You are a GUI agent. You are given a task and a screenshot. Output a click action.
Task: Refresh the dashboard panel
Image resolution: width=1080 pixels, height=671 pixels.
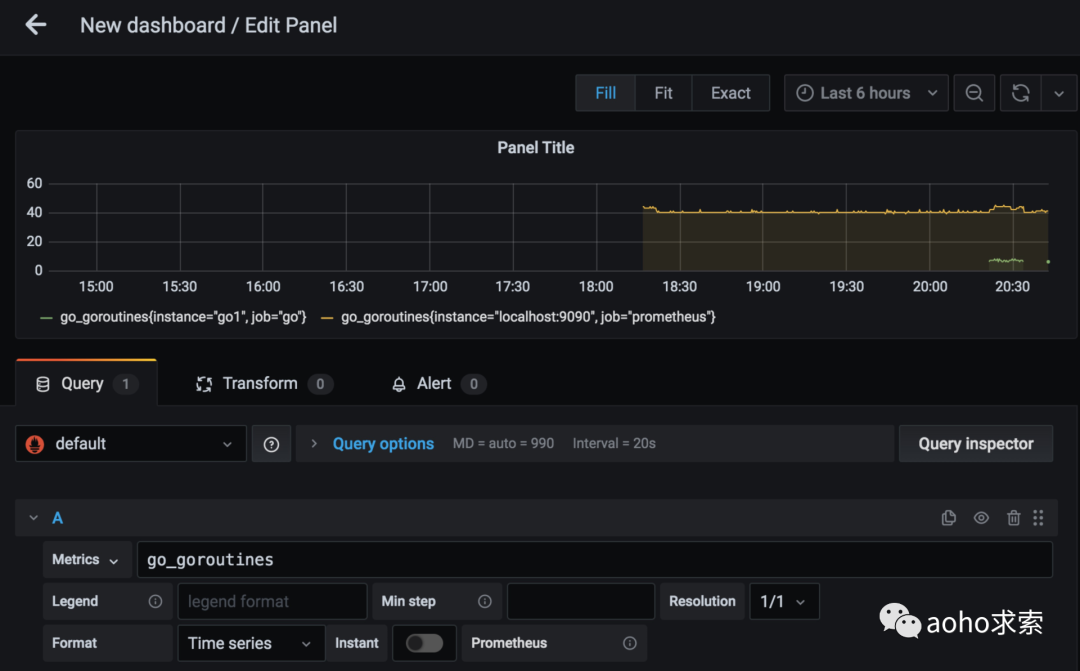(x=1021, y=93)
